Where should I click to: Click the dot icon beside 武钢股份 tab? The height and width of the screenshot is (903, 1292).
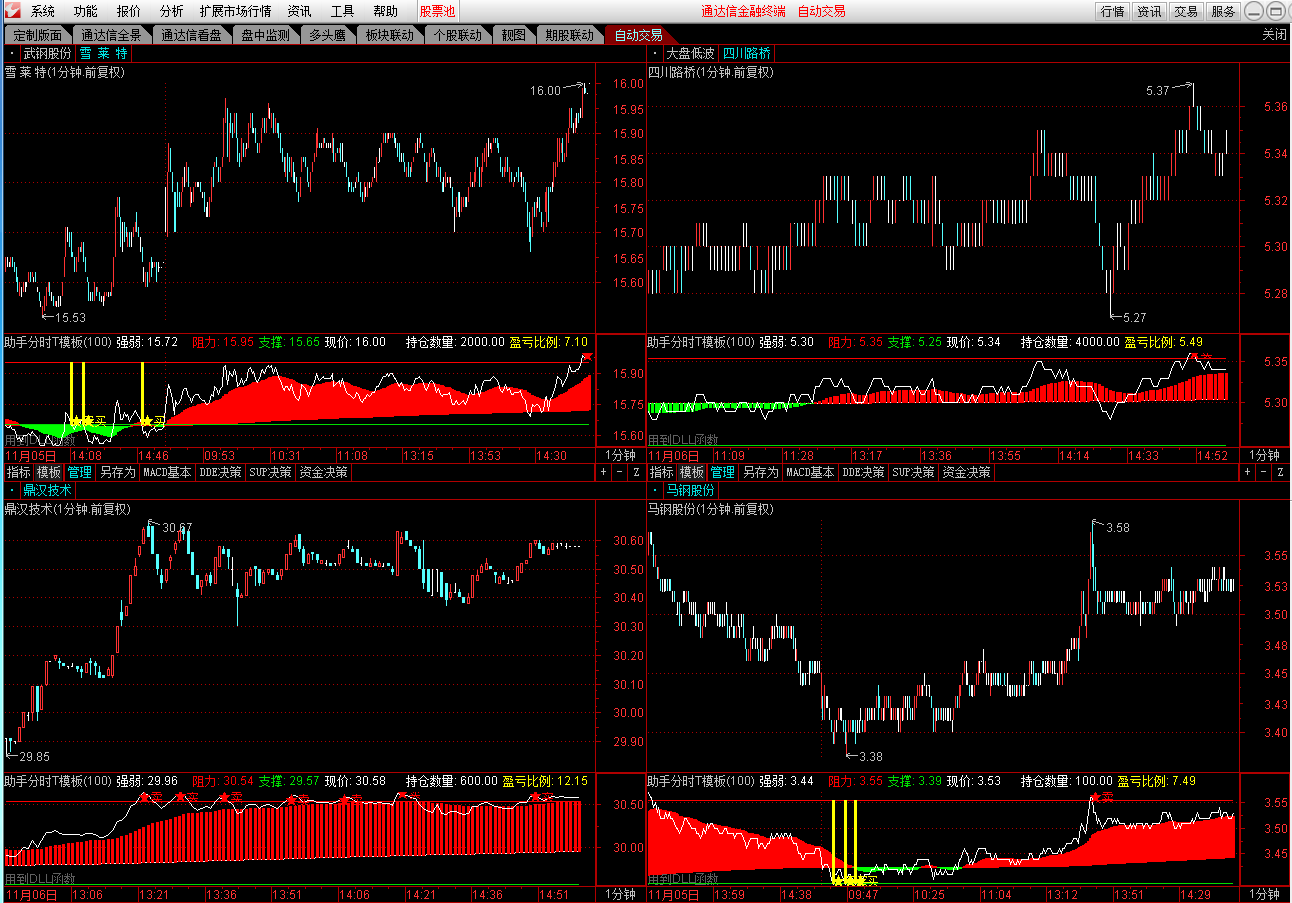click(11, 54)
